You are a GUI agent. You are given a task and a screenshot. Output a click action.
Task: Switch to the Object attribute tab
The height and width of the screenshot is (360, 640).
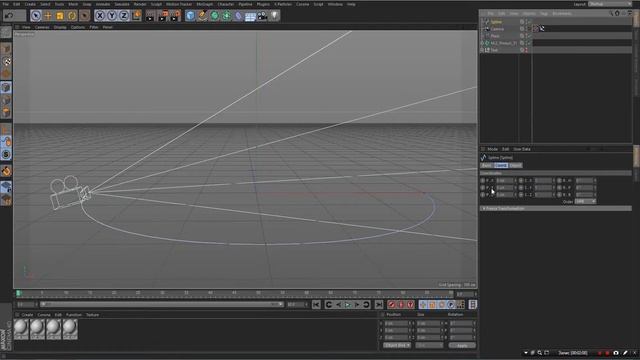515,165
